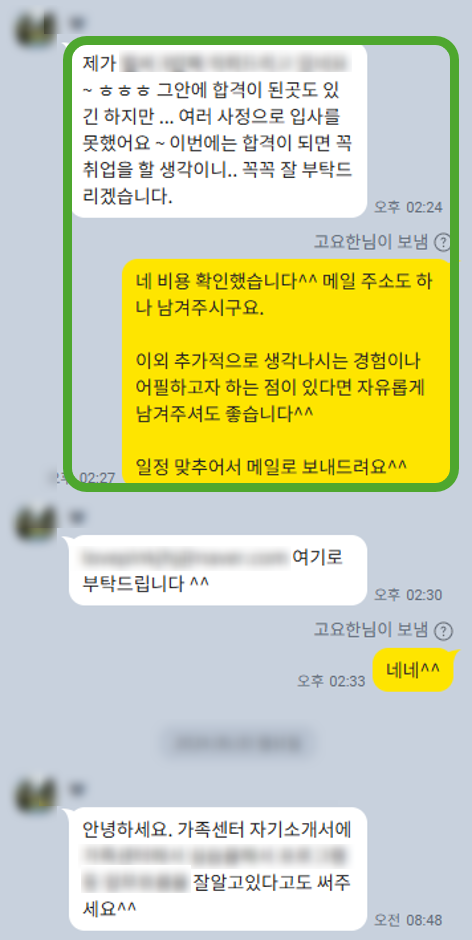Select the white bubble ending with 꼭꼭 잘 부탁드리겠습니다
The height and width of the screenshot is (940, 472).
click(218, 131)
